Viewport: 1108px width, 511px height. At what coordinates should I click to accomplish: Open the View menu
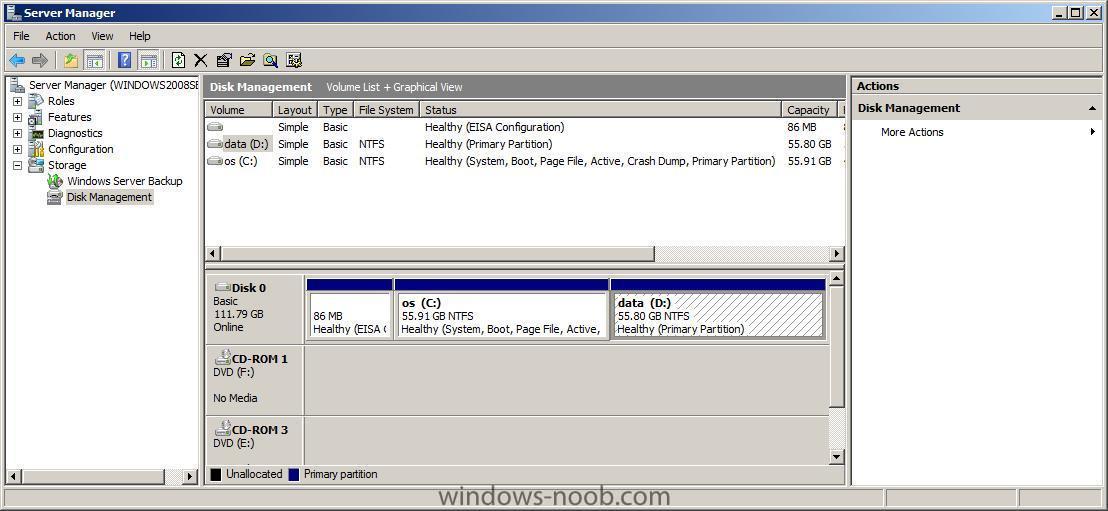(102, 36)
